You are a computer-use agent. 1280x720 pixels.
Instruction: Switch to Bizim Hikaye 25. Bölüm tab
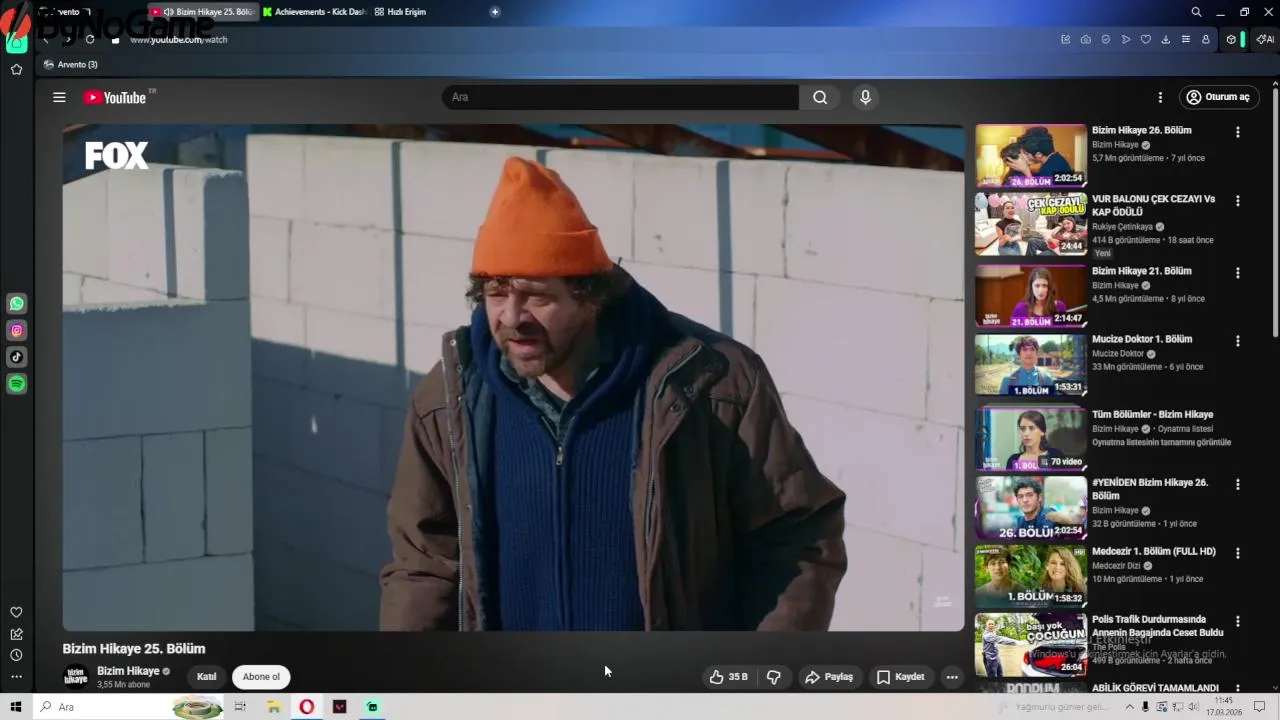(x=203, y=12)
